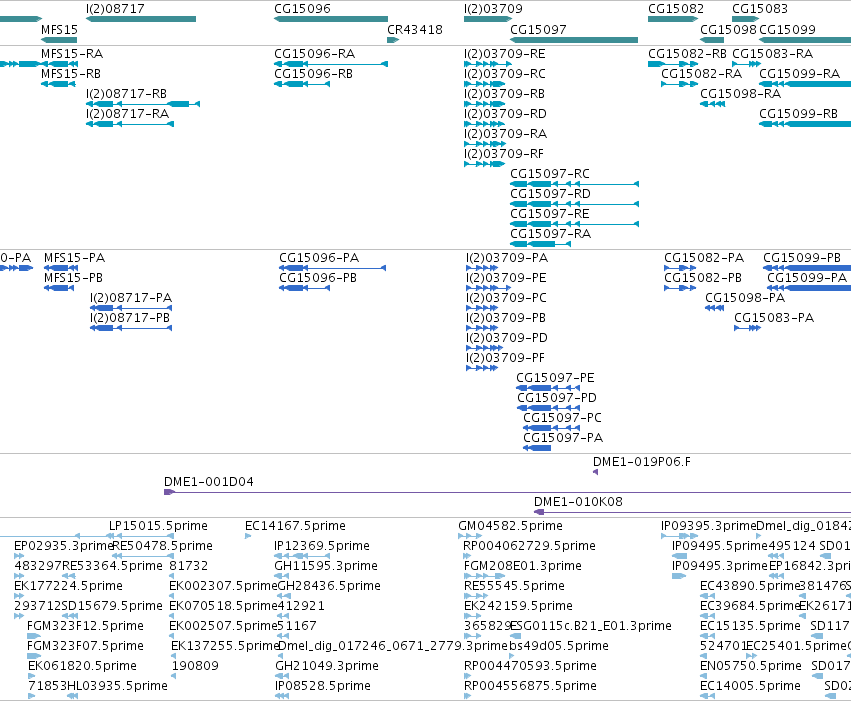This screenshot has width=851, height=701.
Task: Click protein l(2)08717-PB
Action: 131,328
